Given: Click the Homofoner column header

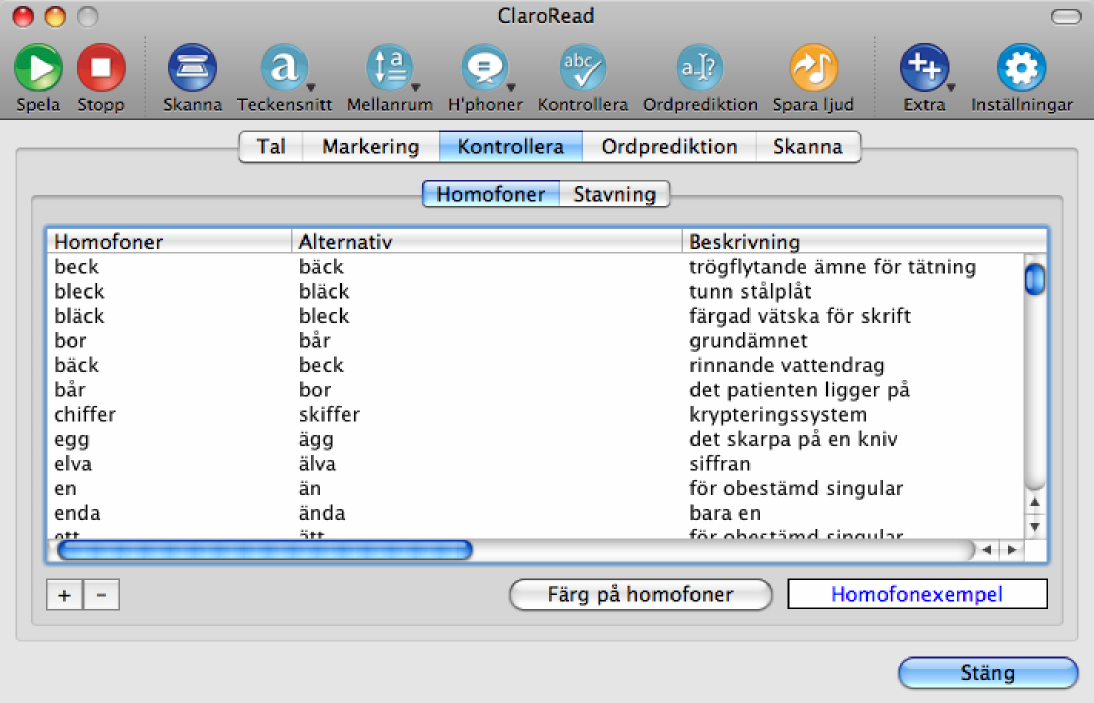Looking at the screenshot, I should coord(169,241).
